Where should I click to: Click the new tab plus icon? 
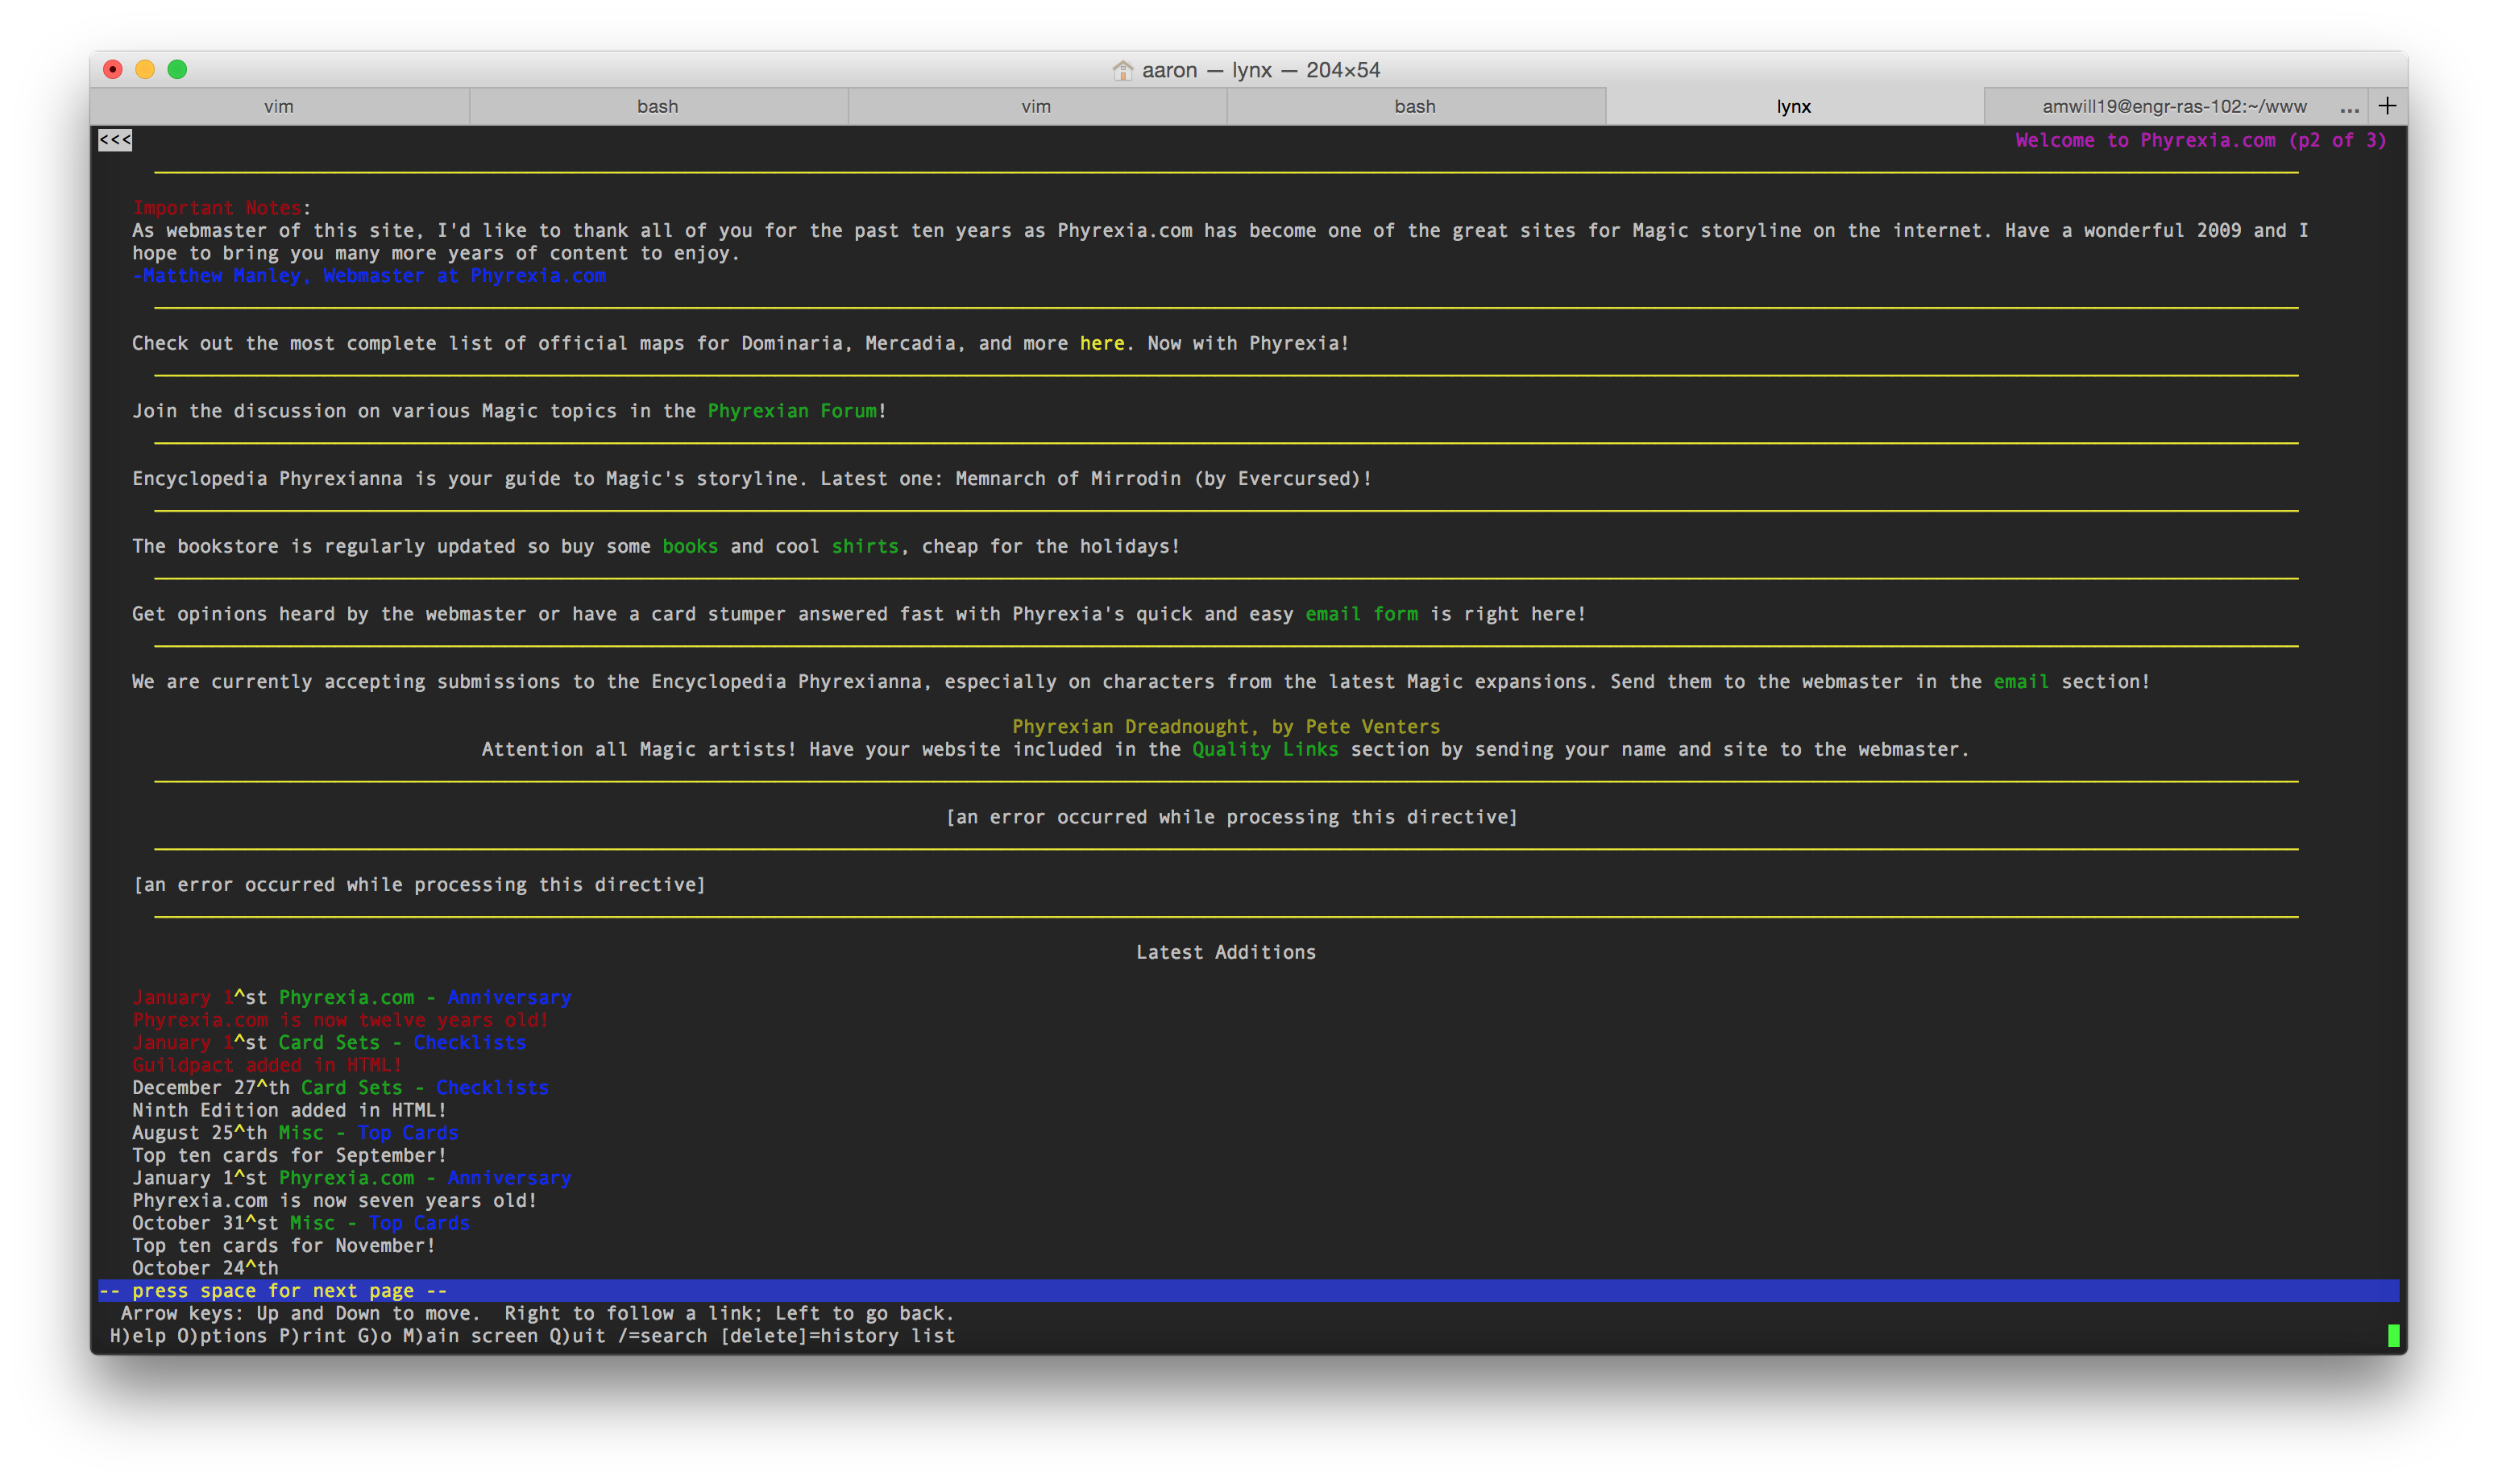[2387, 106]
